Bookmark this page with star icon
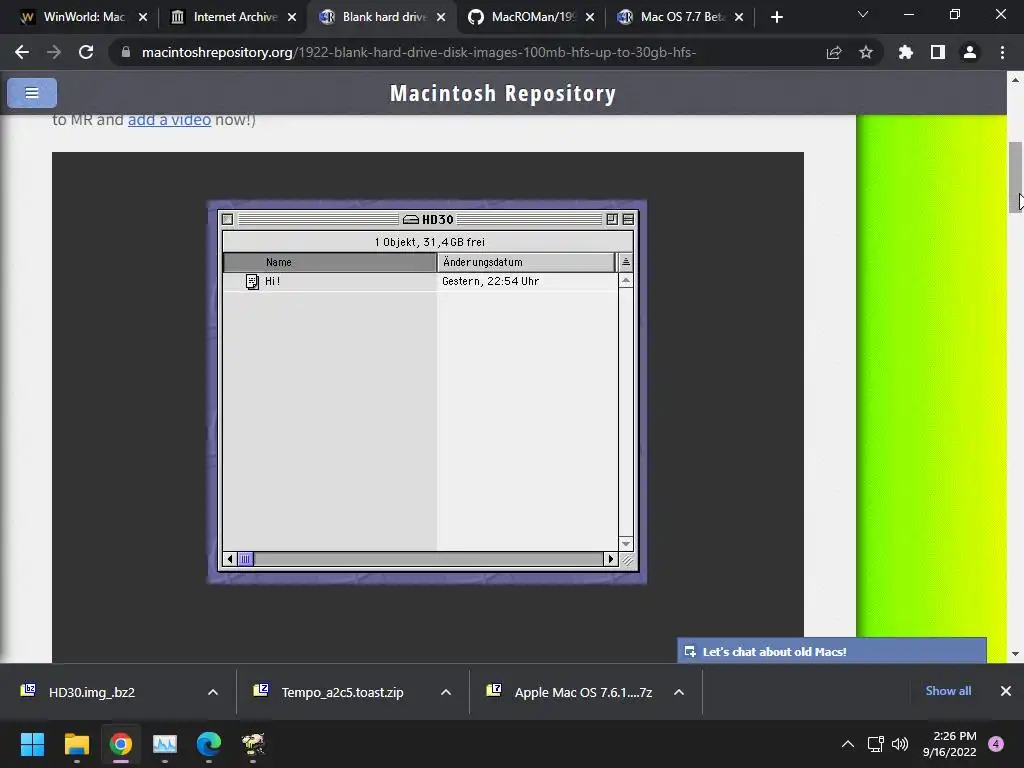The height and width of the screenshot is (768, 1024). (x=865, y=52)
